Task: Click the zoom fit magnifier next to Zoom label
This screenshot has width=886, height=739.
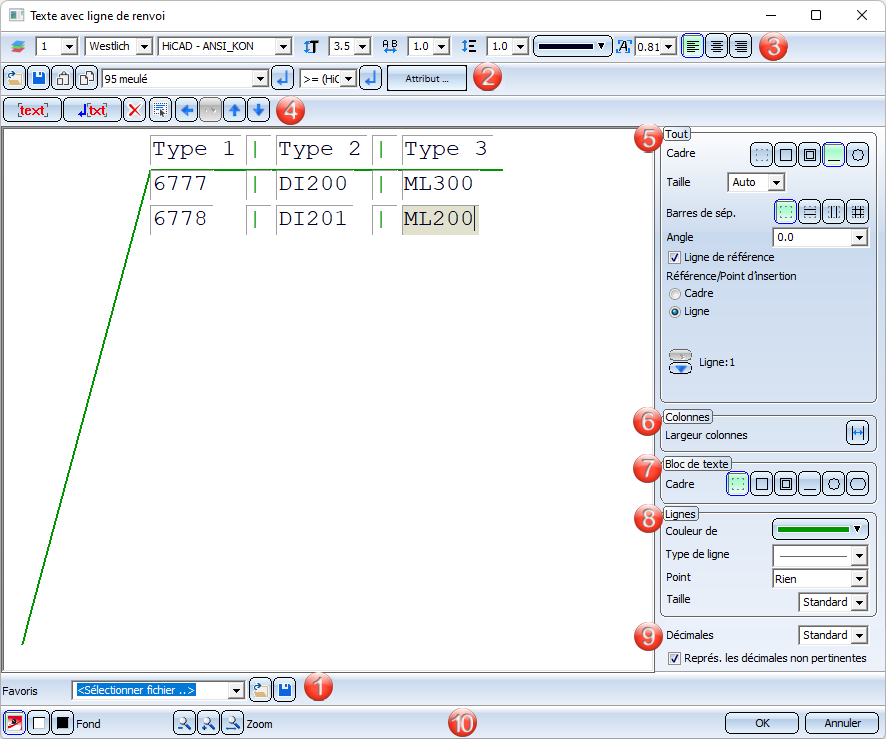Action: (x=232, y=723)
